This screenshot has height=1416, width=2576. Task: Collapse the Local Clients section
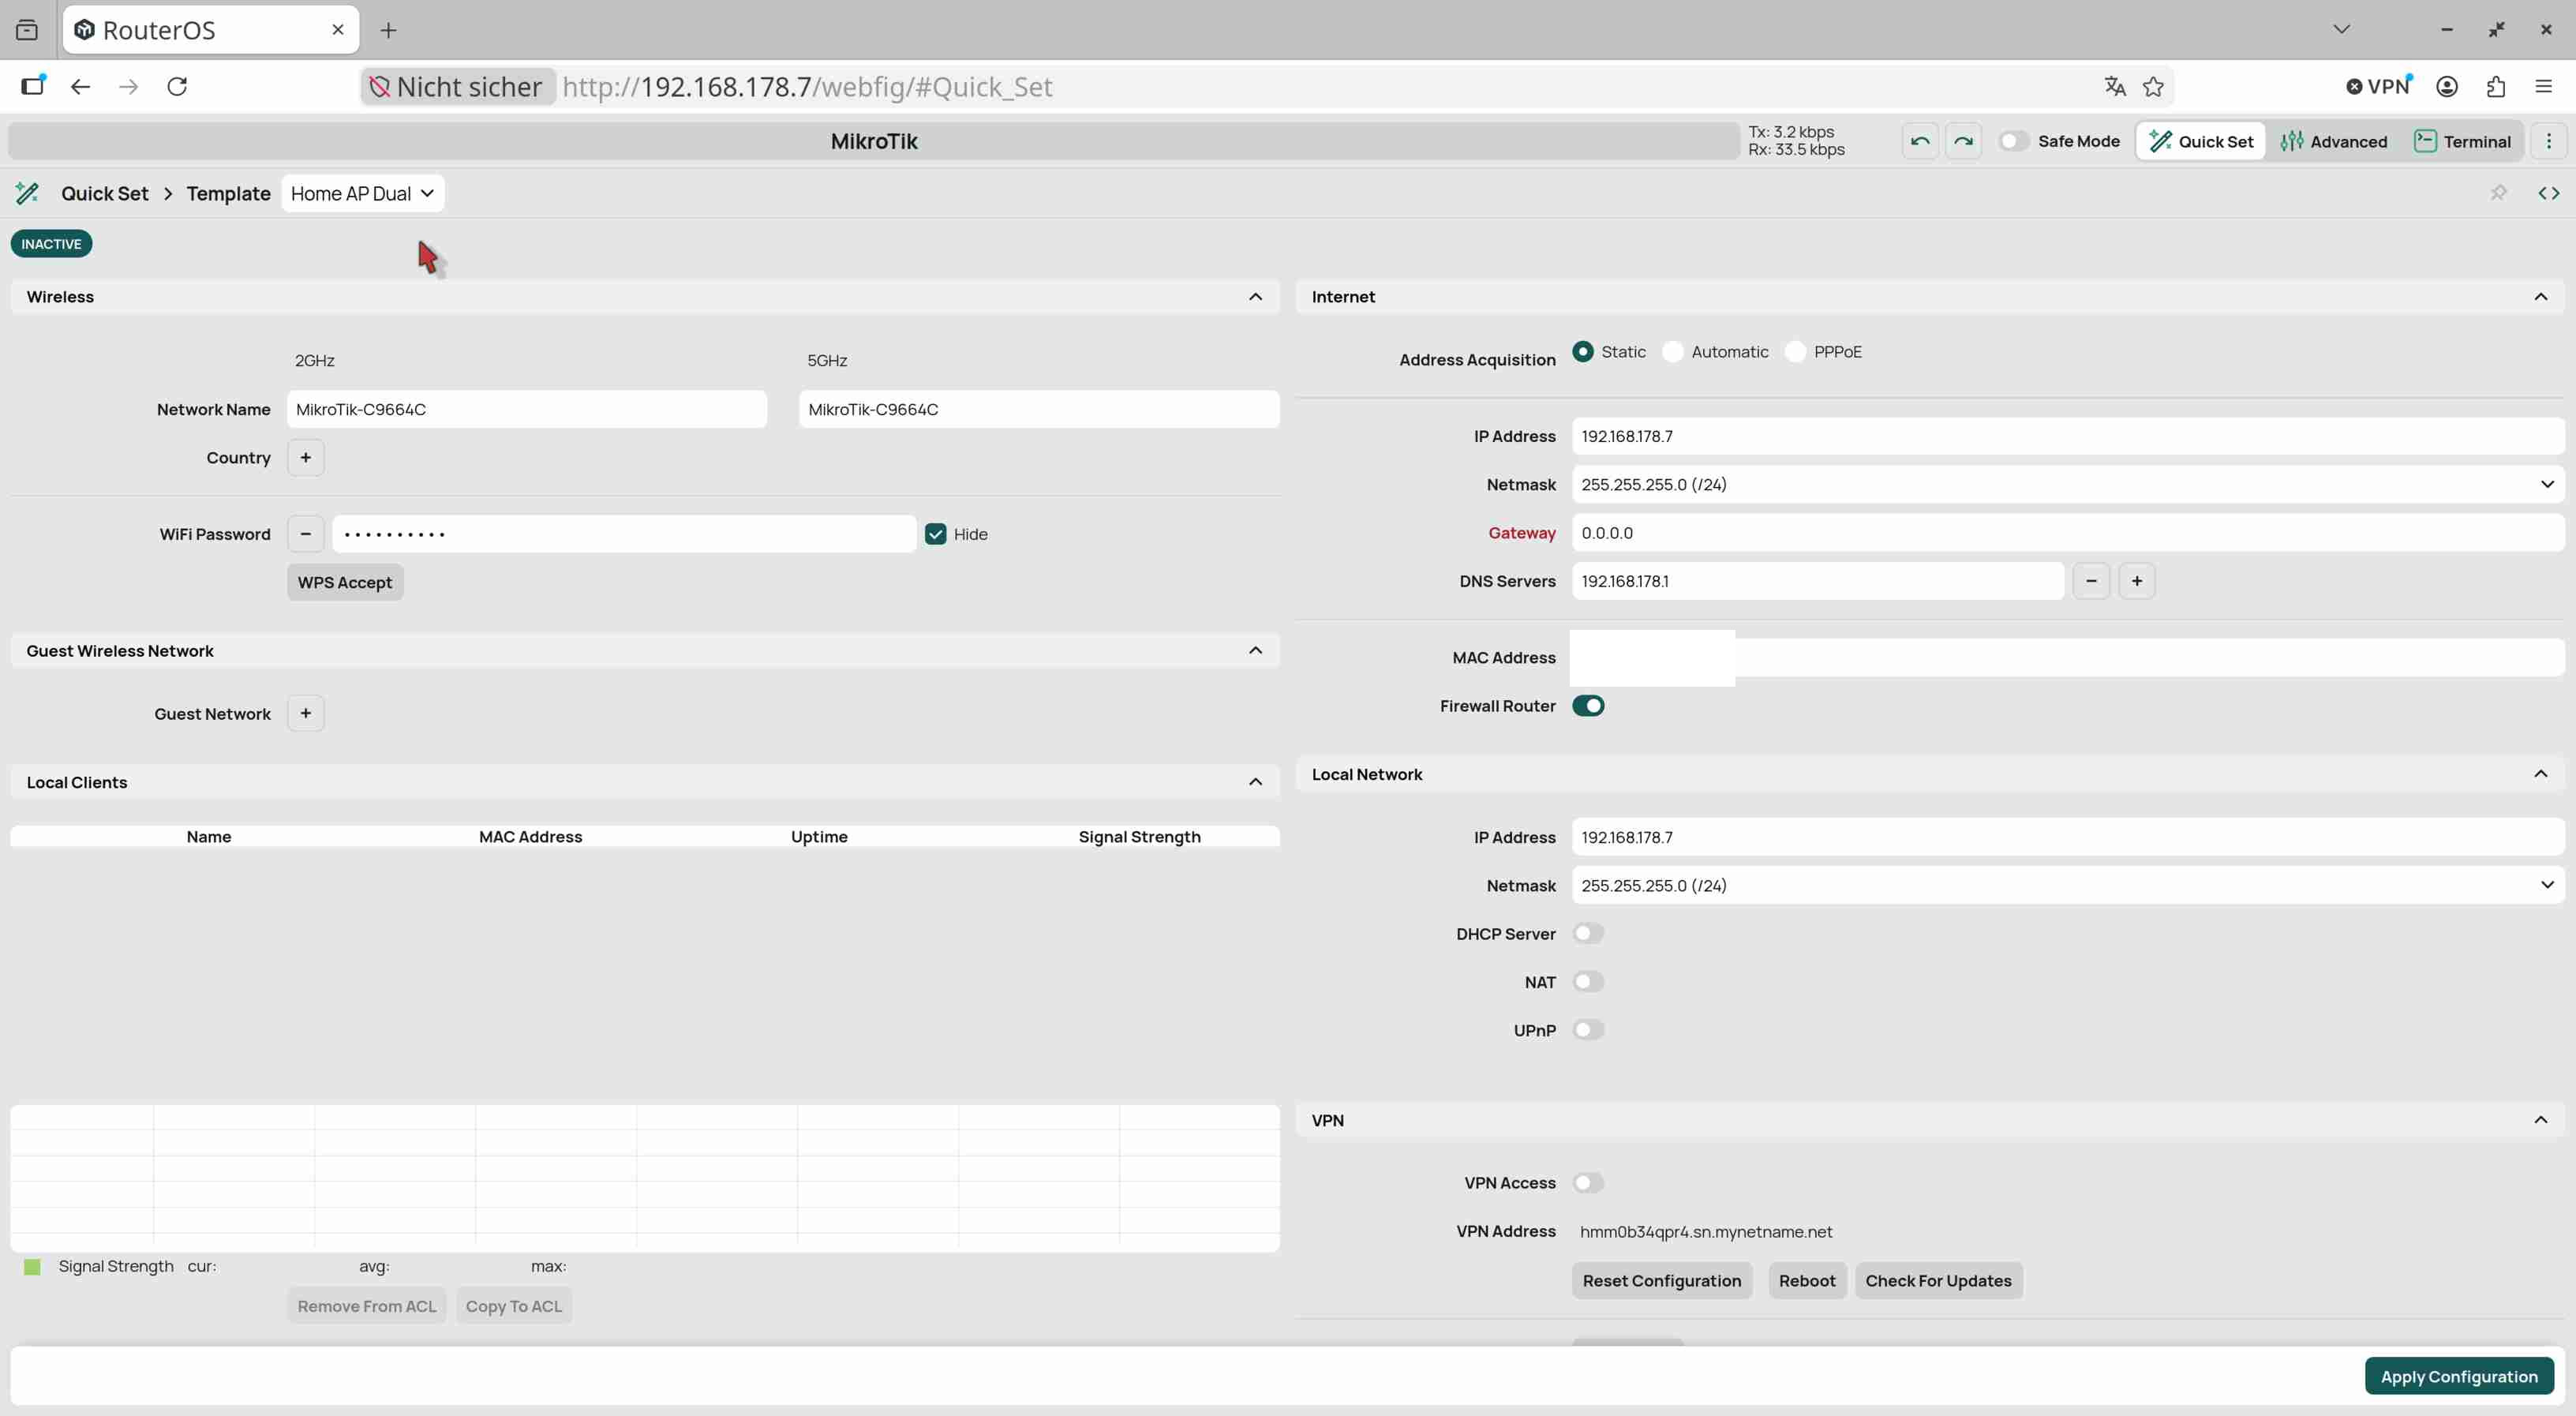point(1255,782)
